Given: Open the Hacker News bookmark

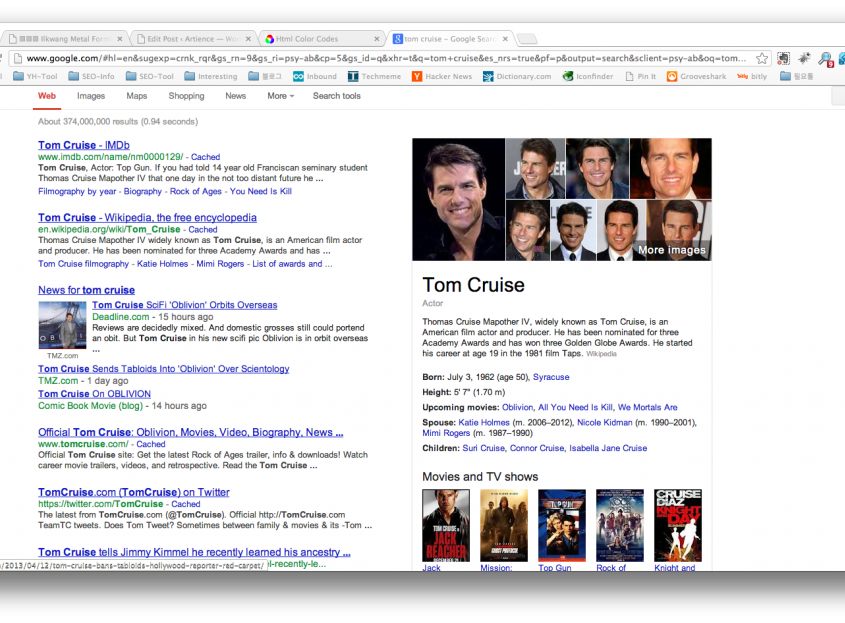Looking at the screenshot, I should (442, 77).
